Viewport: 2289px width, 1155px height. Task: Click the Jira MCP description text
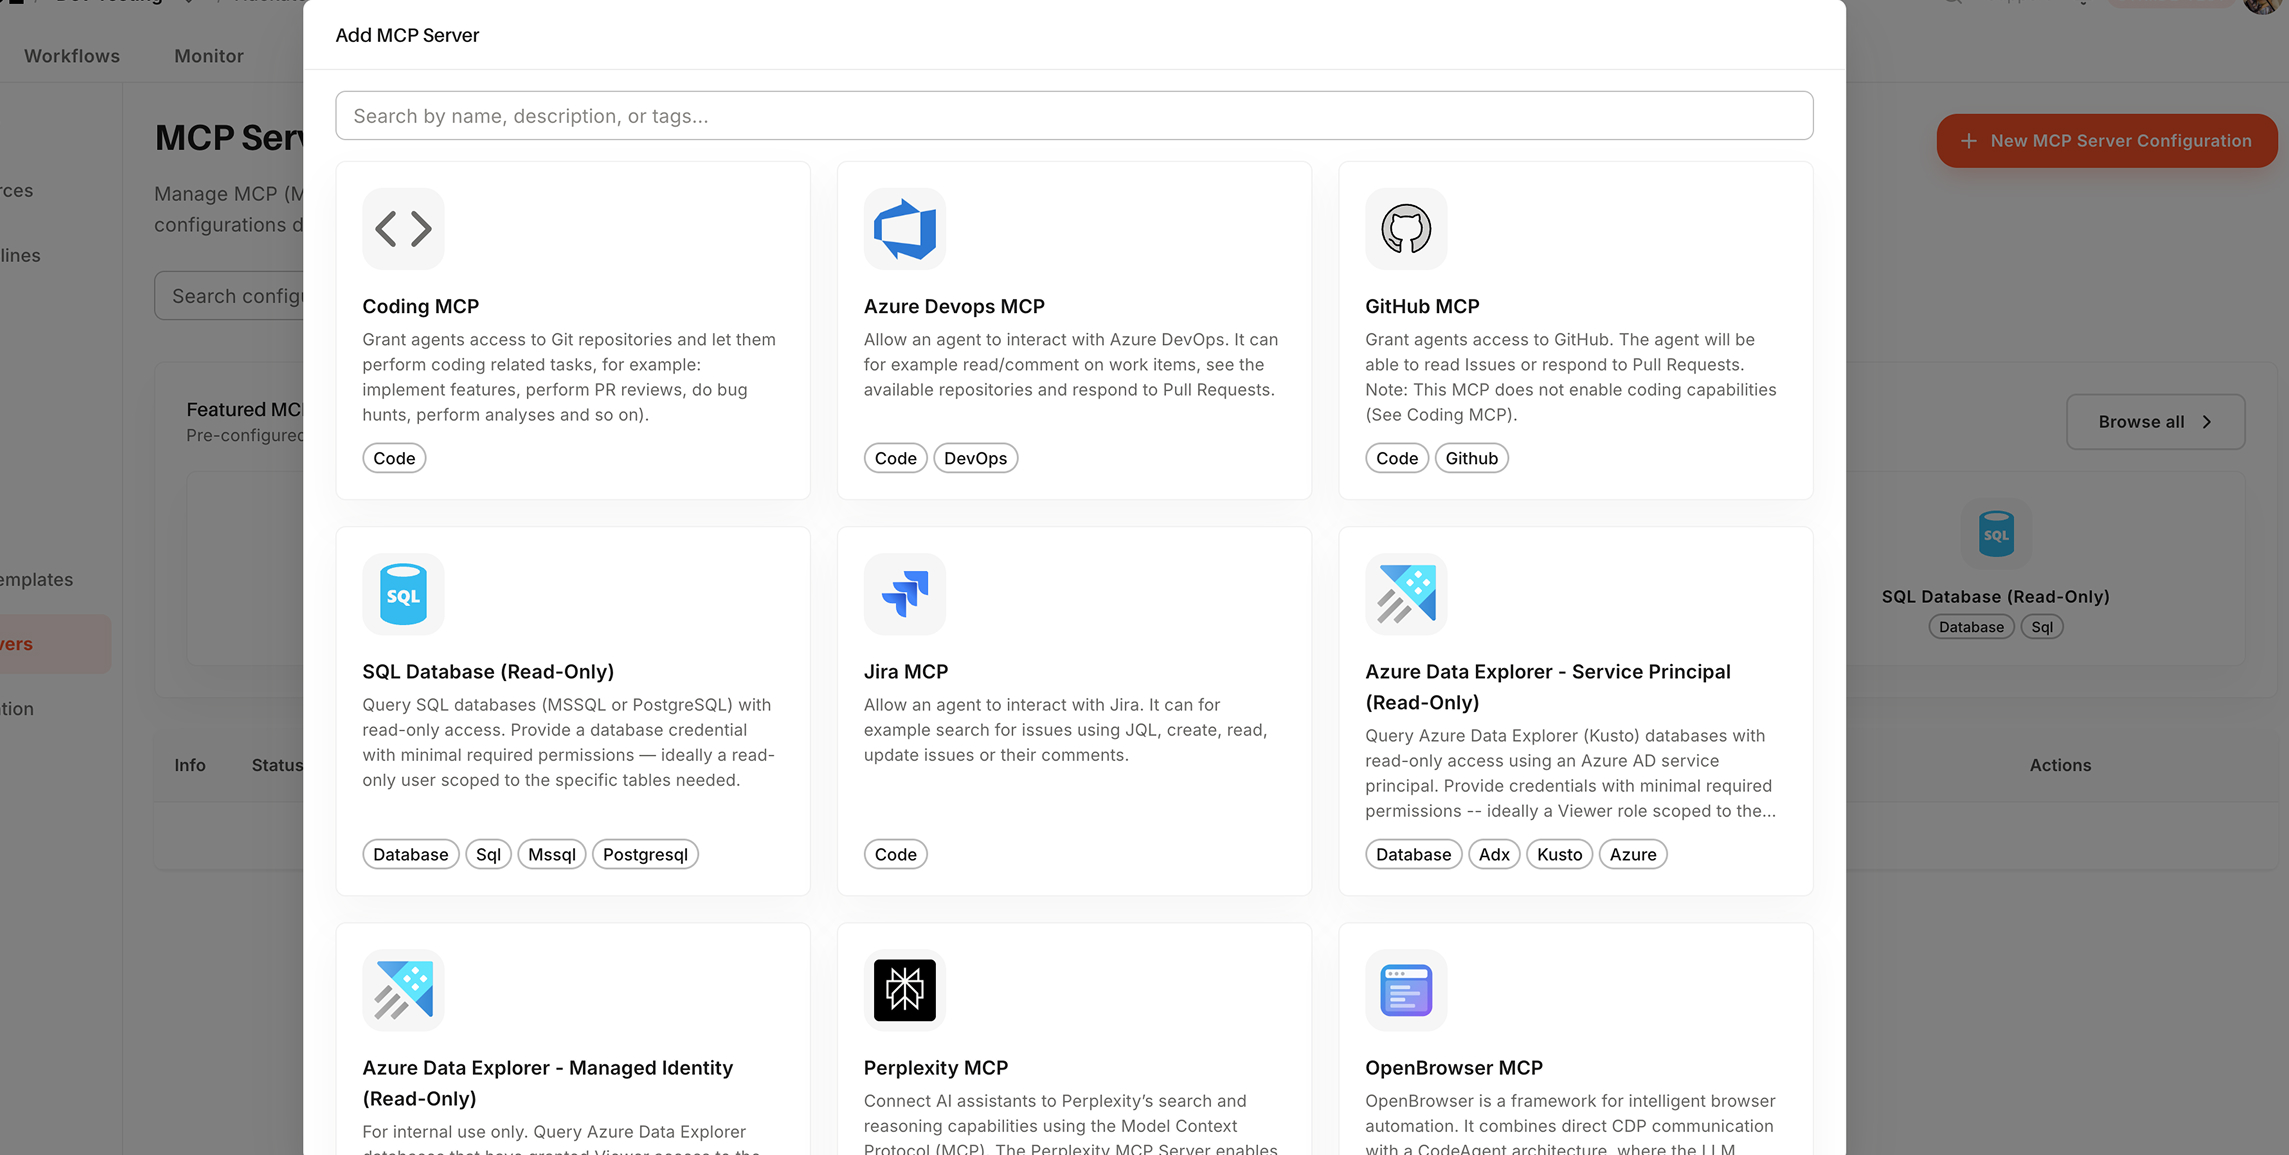click(x=1066, y=730)
